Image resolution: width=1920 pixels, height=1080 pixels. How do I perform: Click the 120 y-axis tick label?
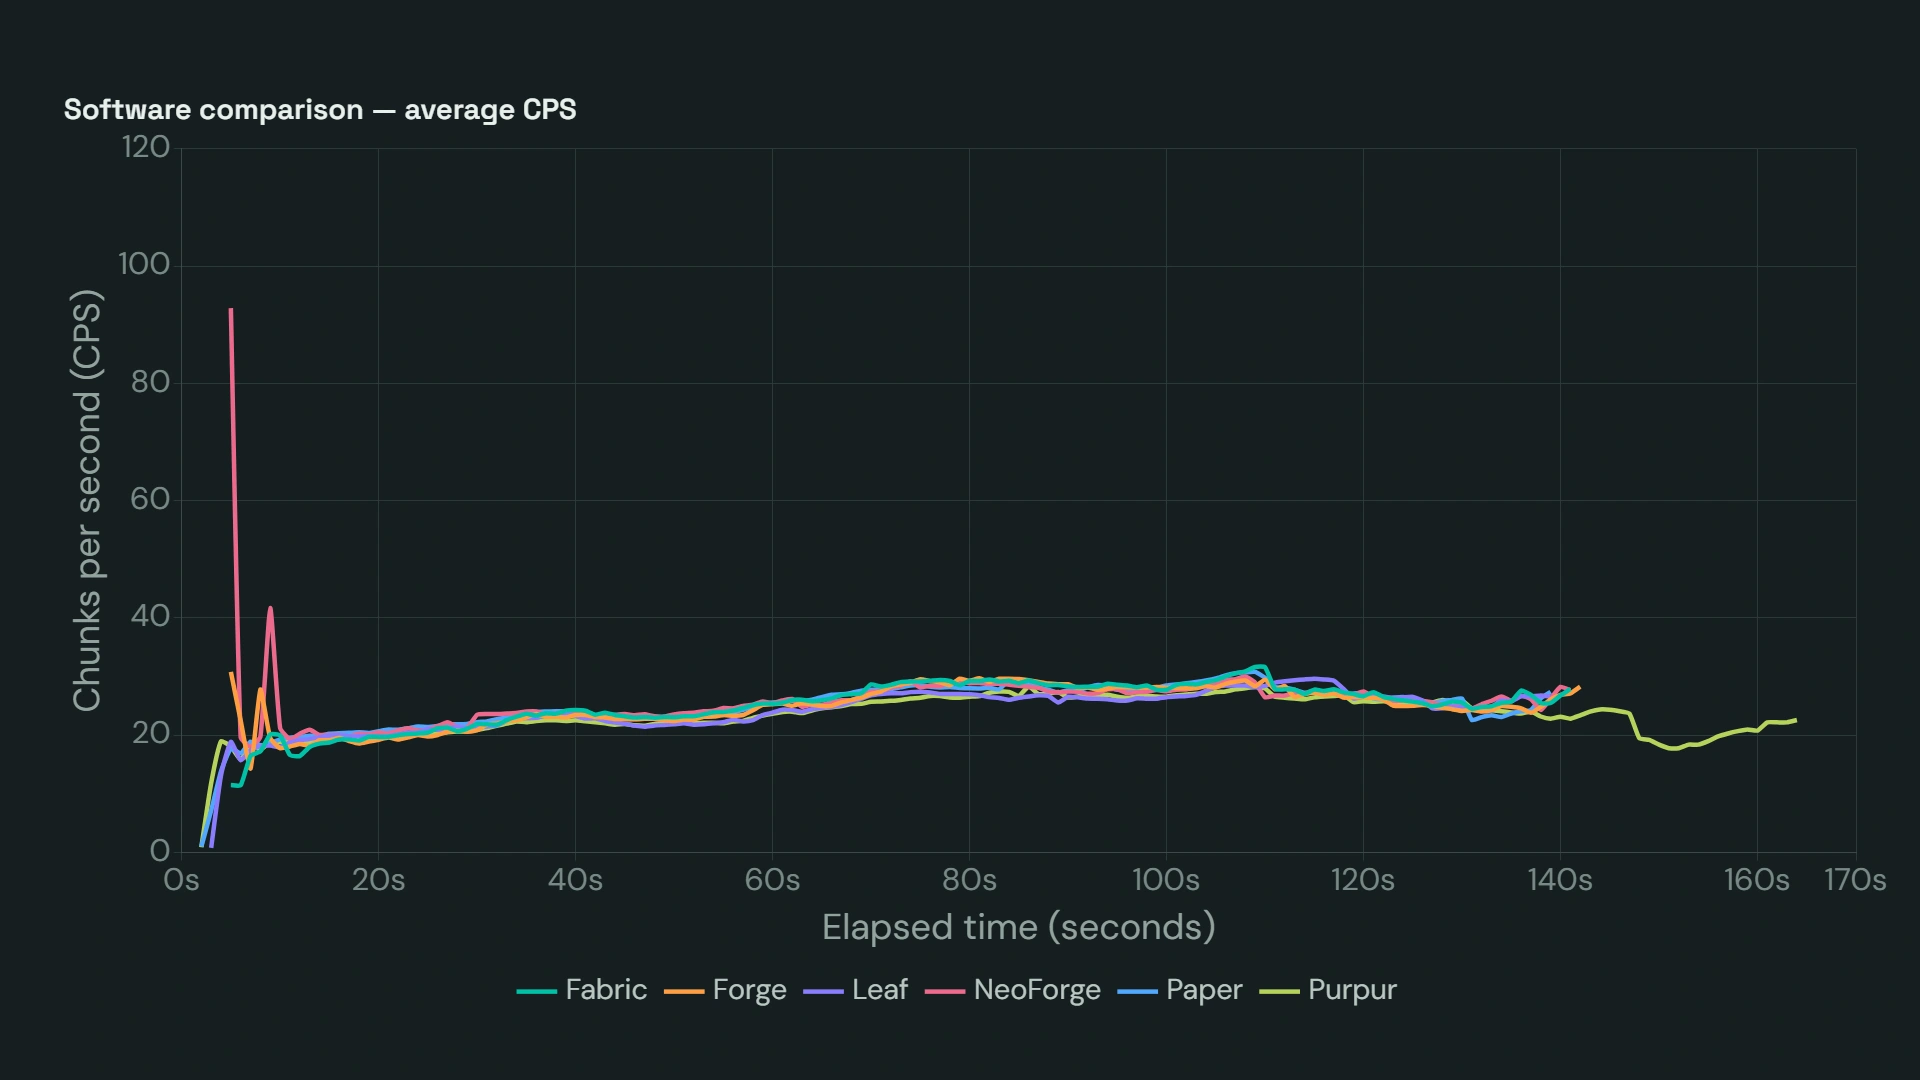tap(146, 147)
